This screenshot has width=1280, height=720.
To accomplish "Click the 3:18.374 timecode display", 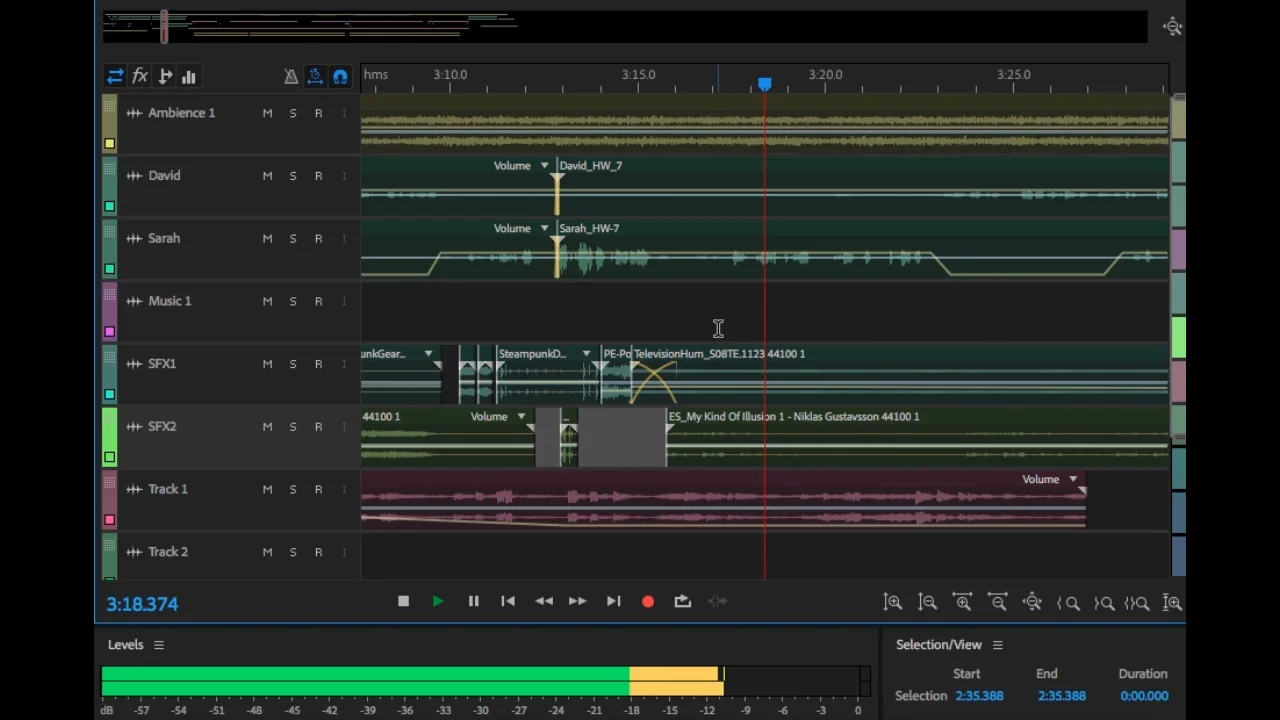I will [142, 604].
